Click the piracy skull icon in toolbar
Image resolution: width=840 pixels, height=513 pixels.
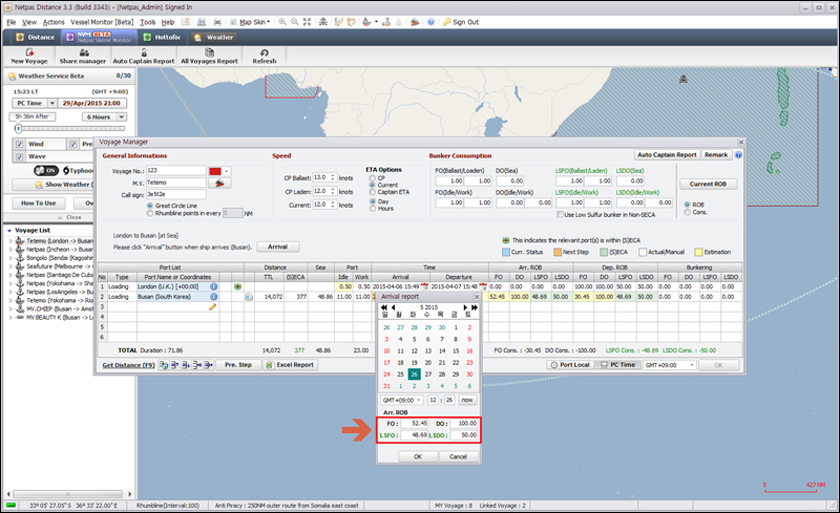click(323, 22)
